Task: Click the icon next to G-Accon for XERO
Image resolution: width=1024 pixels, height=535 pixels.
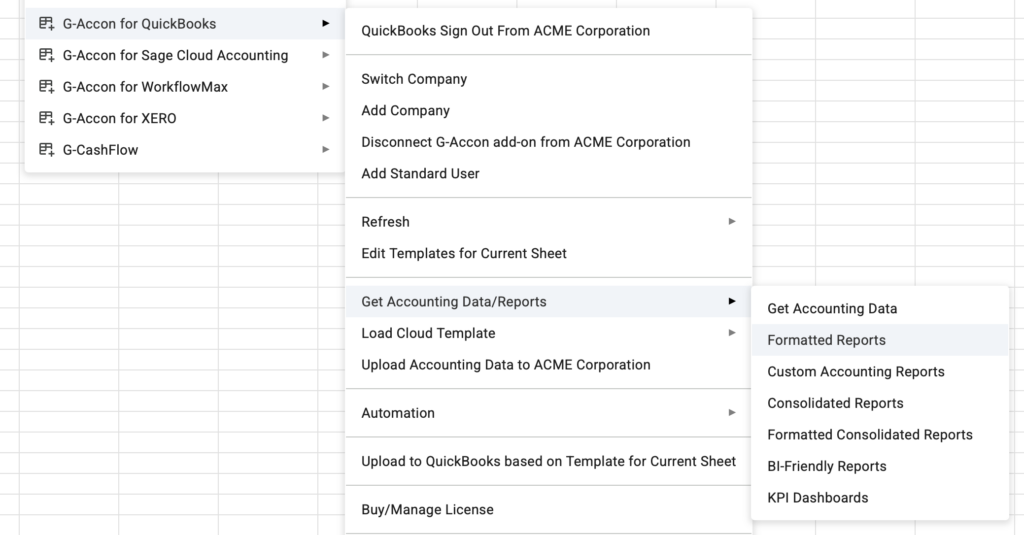Action: point(46,118)
